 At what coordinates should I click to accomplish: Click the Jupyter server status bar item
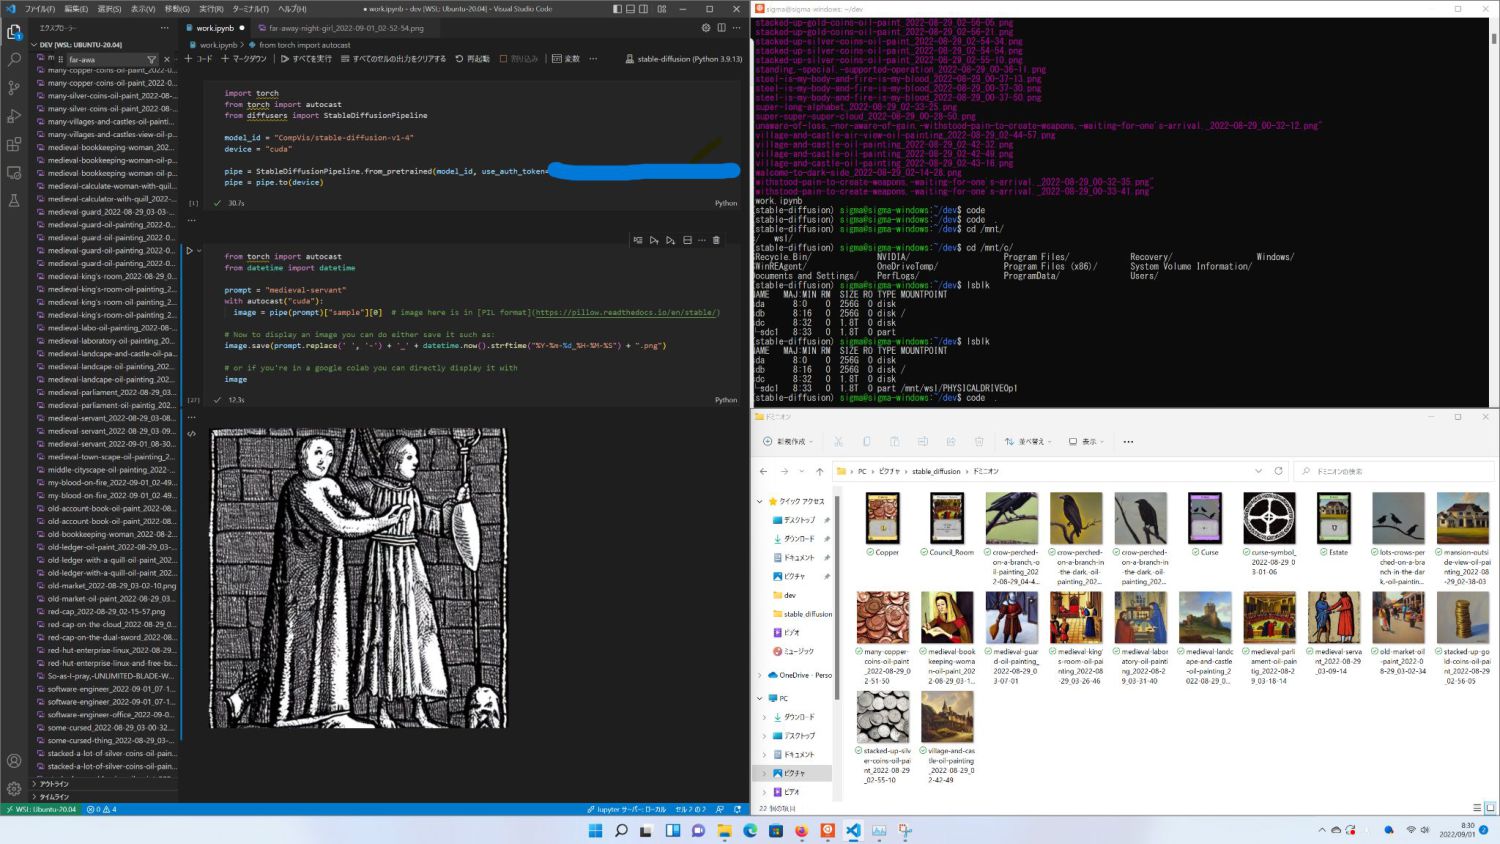coord(626,809)
